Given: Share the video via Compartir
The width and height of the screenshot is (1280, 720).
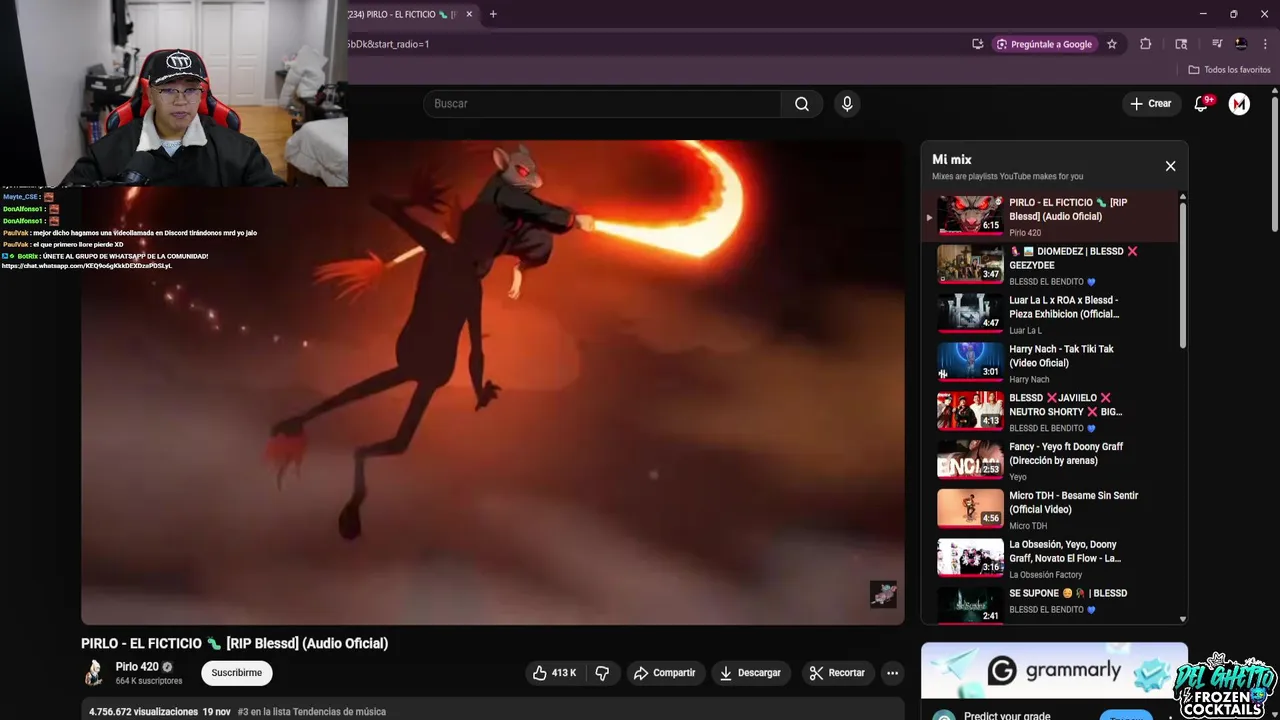Looking at the screenshot, I should 664,673.
